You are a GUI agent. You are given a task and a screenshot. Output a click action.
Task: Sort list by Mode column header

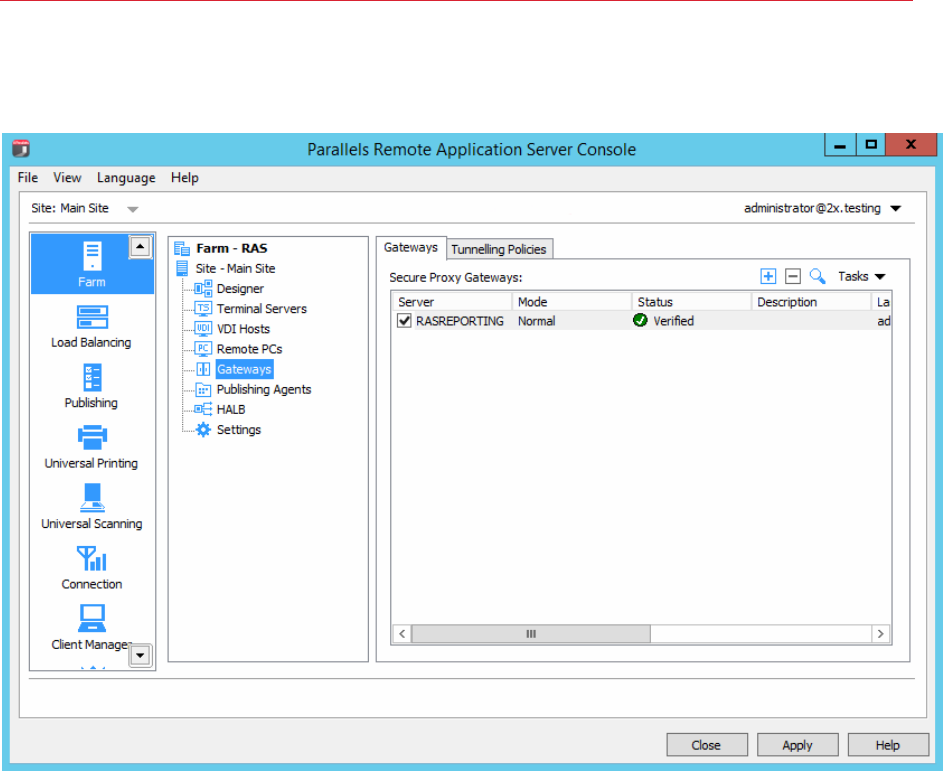coord(571,302)
